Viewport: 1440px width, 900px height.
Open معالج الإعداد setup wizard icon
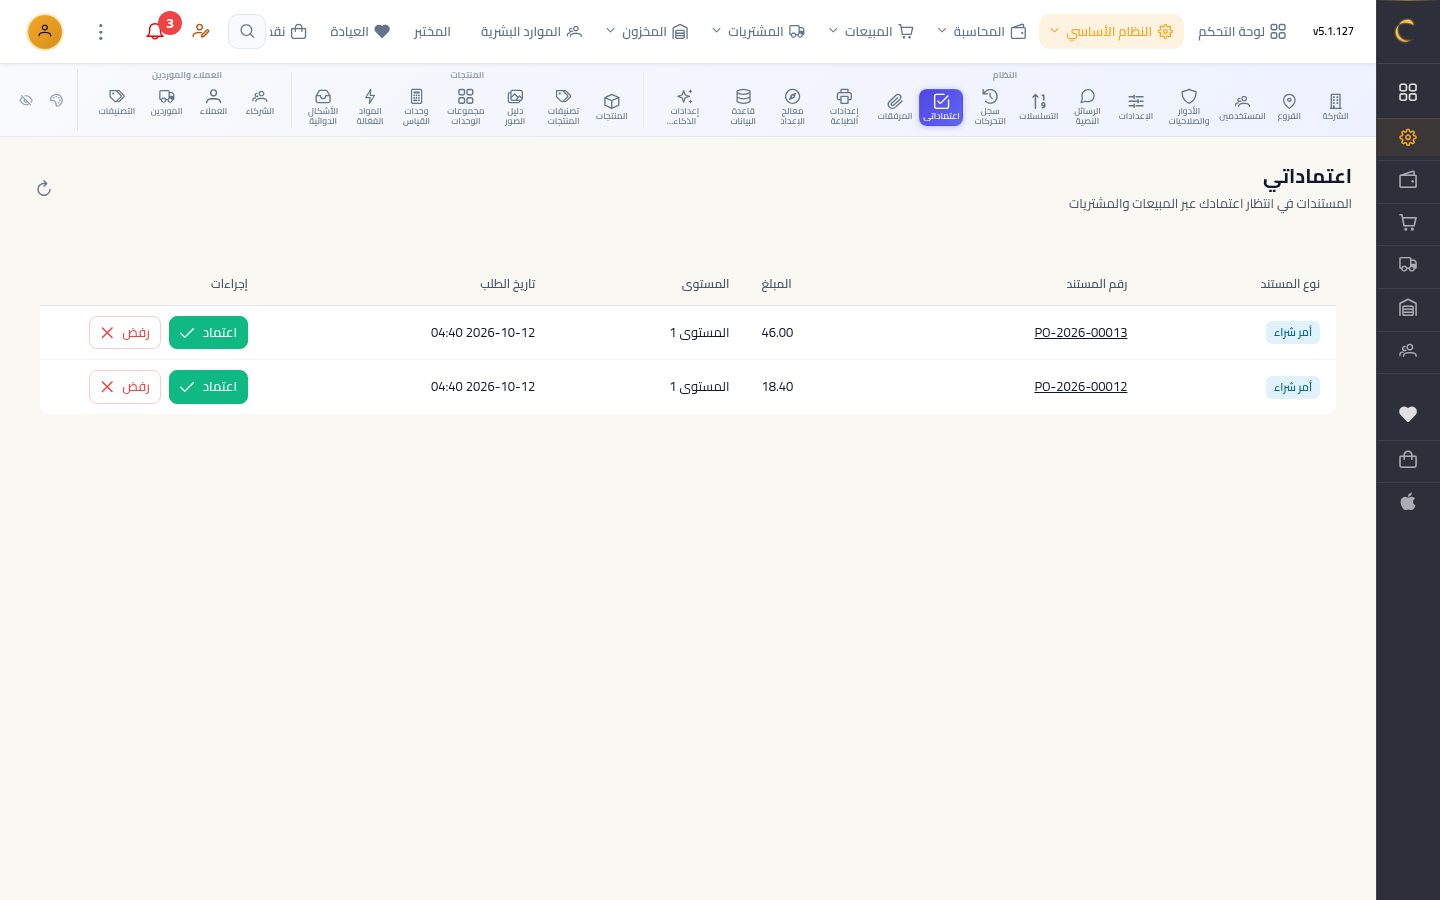(792, 106)
